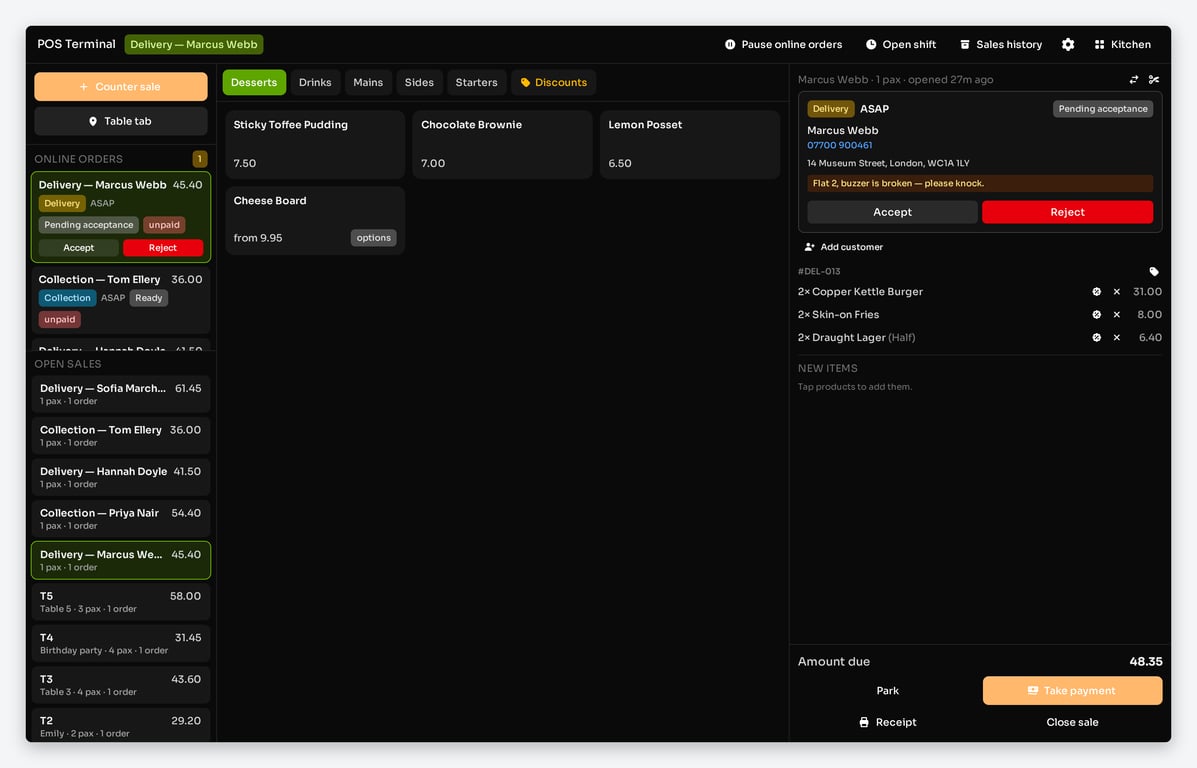Click the Ready status on Tom Ellery order

coord(149,298)
